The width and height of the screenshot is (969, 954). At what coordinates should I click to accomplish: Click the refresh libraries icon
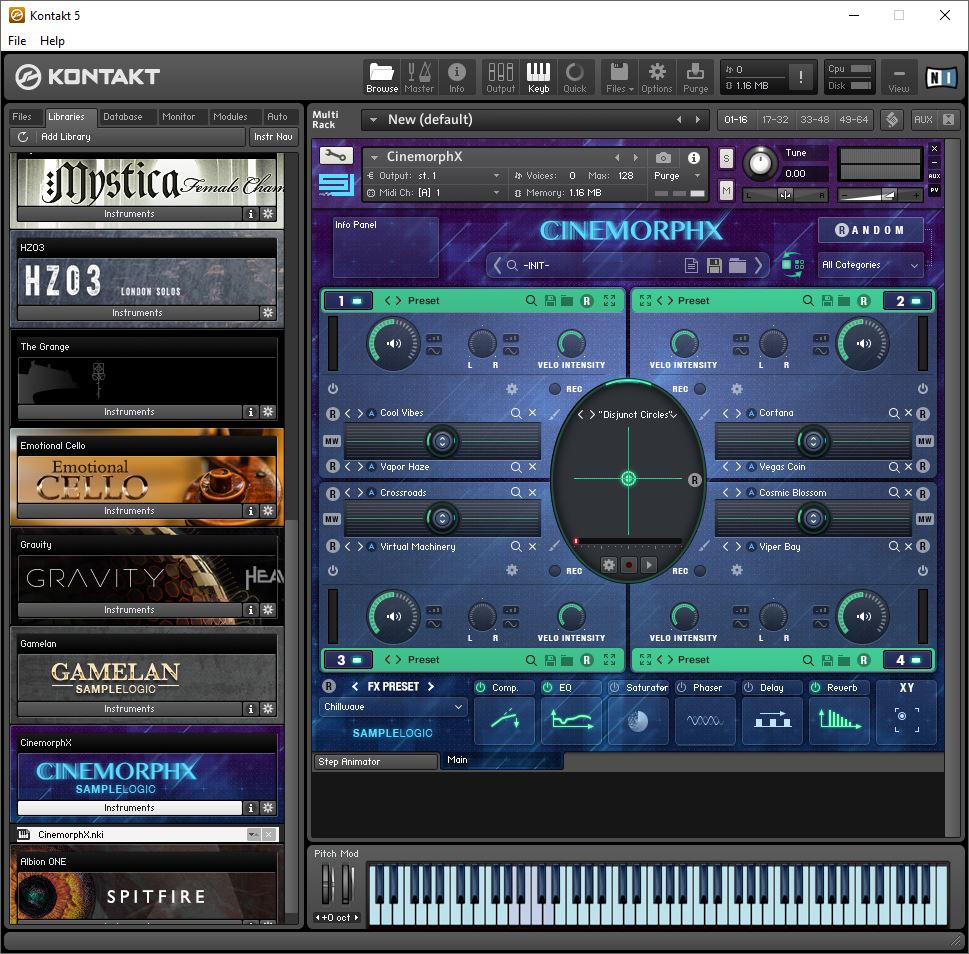point(23,137)
